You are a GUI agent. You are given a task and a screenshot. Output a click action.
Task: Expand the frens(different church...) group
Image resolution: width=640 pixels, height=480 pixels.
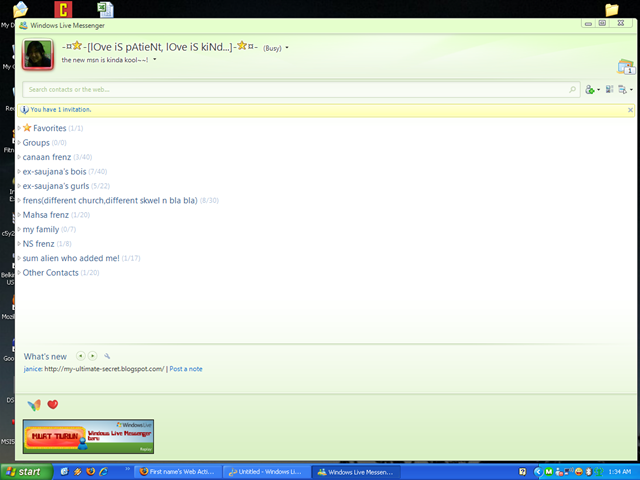[19, 200]
